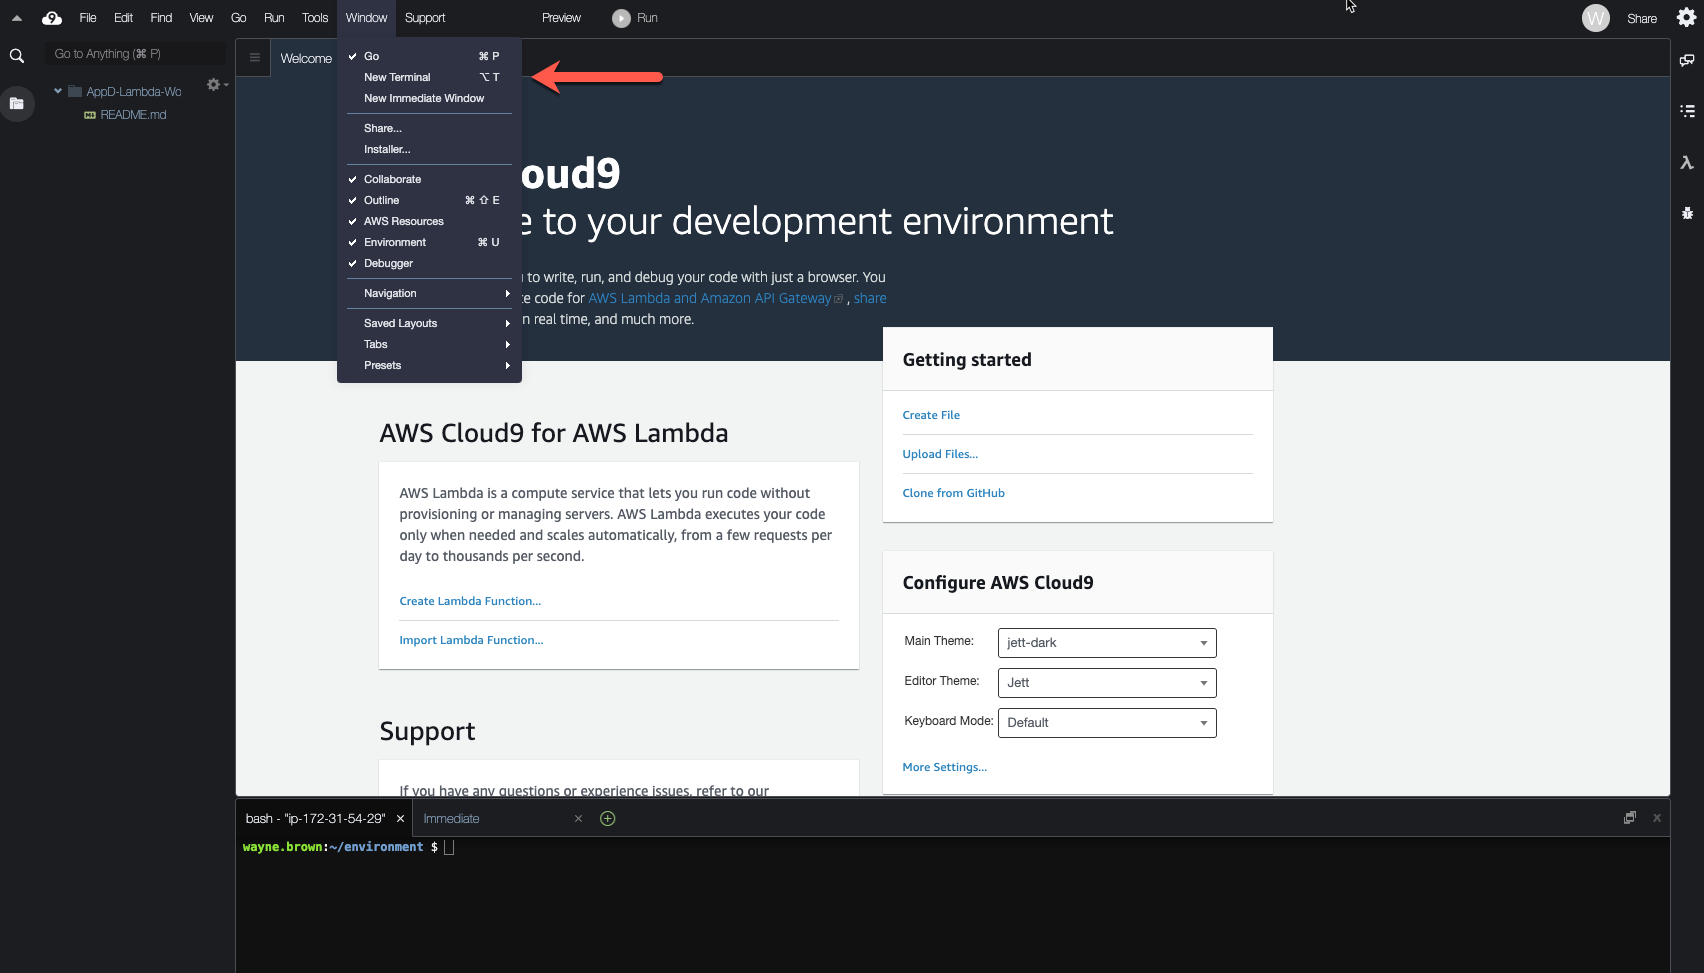Open Preferences gear in top right
Screen dimensions: 1704x973
point(1686,18)
